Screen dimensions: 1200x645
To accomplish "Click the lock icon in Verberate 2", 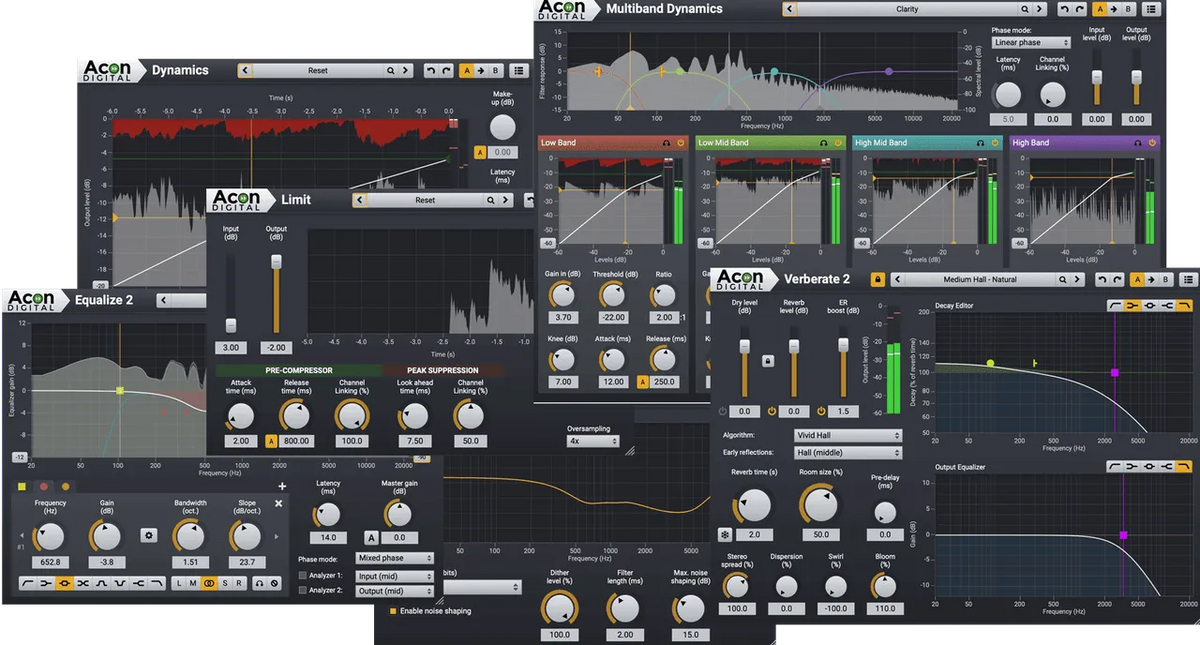I will (x=878, y=279).
